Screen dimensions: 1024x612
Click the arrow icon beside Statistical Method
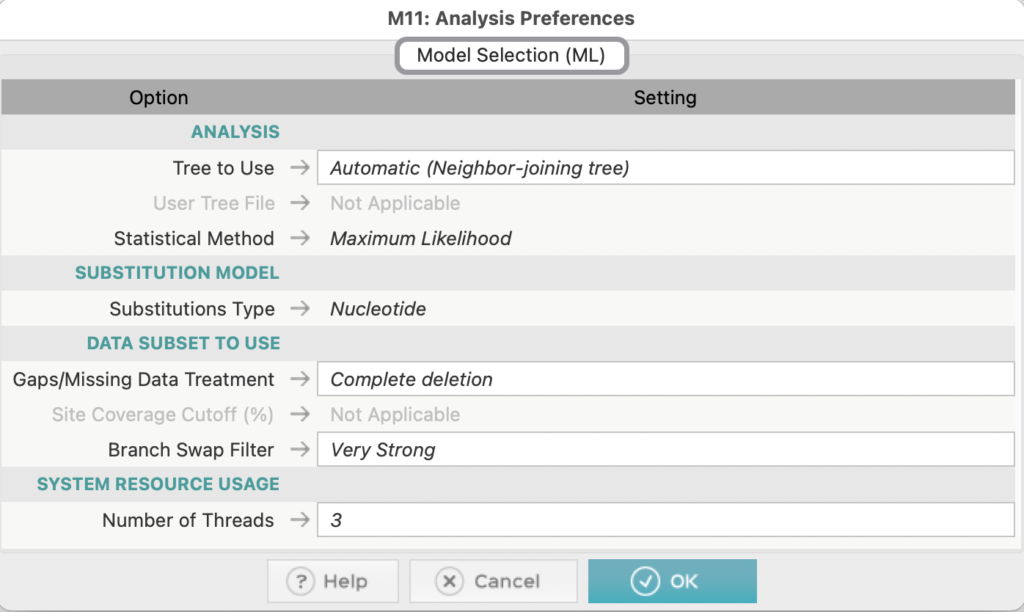[x=300, y=238]
